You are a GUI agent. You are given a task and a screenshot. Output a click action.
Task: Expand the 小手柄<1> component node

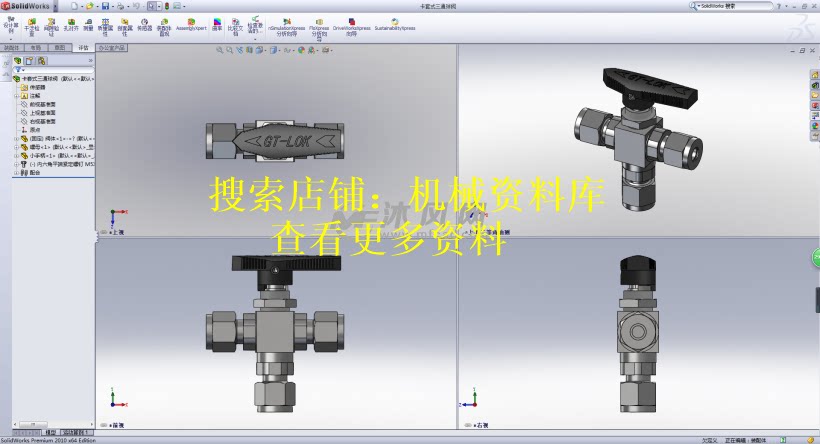tap(17, 155)
